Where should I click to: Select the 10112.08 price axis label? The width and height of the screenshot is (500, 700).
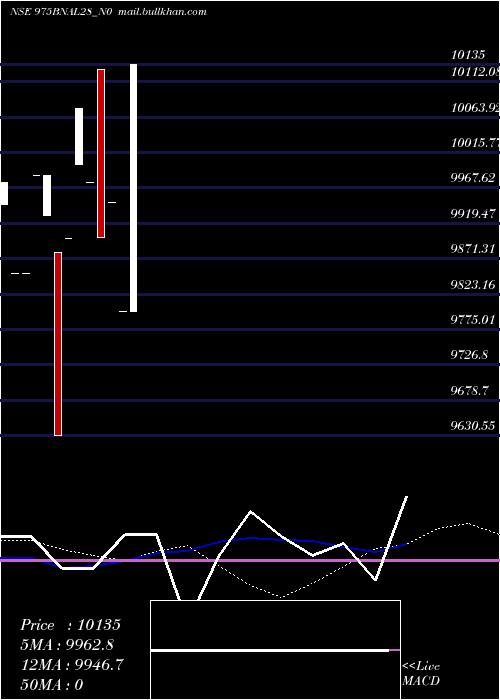click(x=475, y=71)
